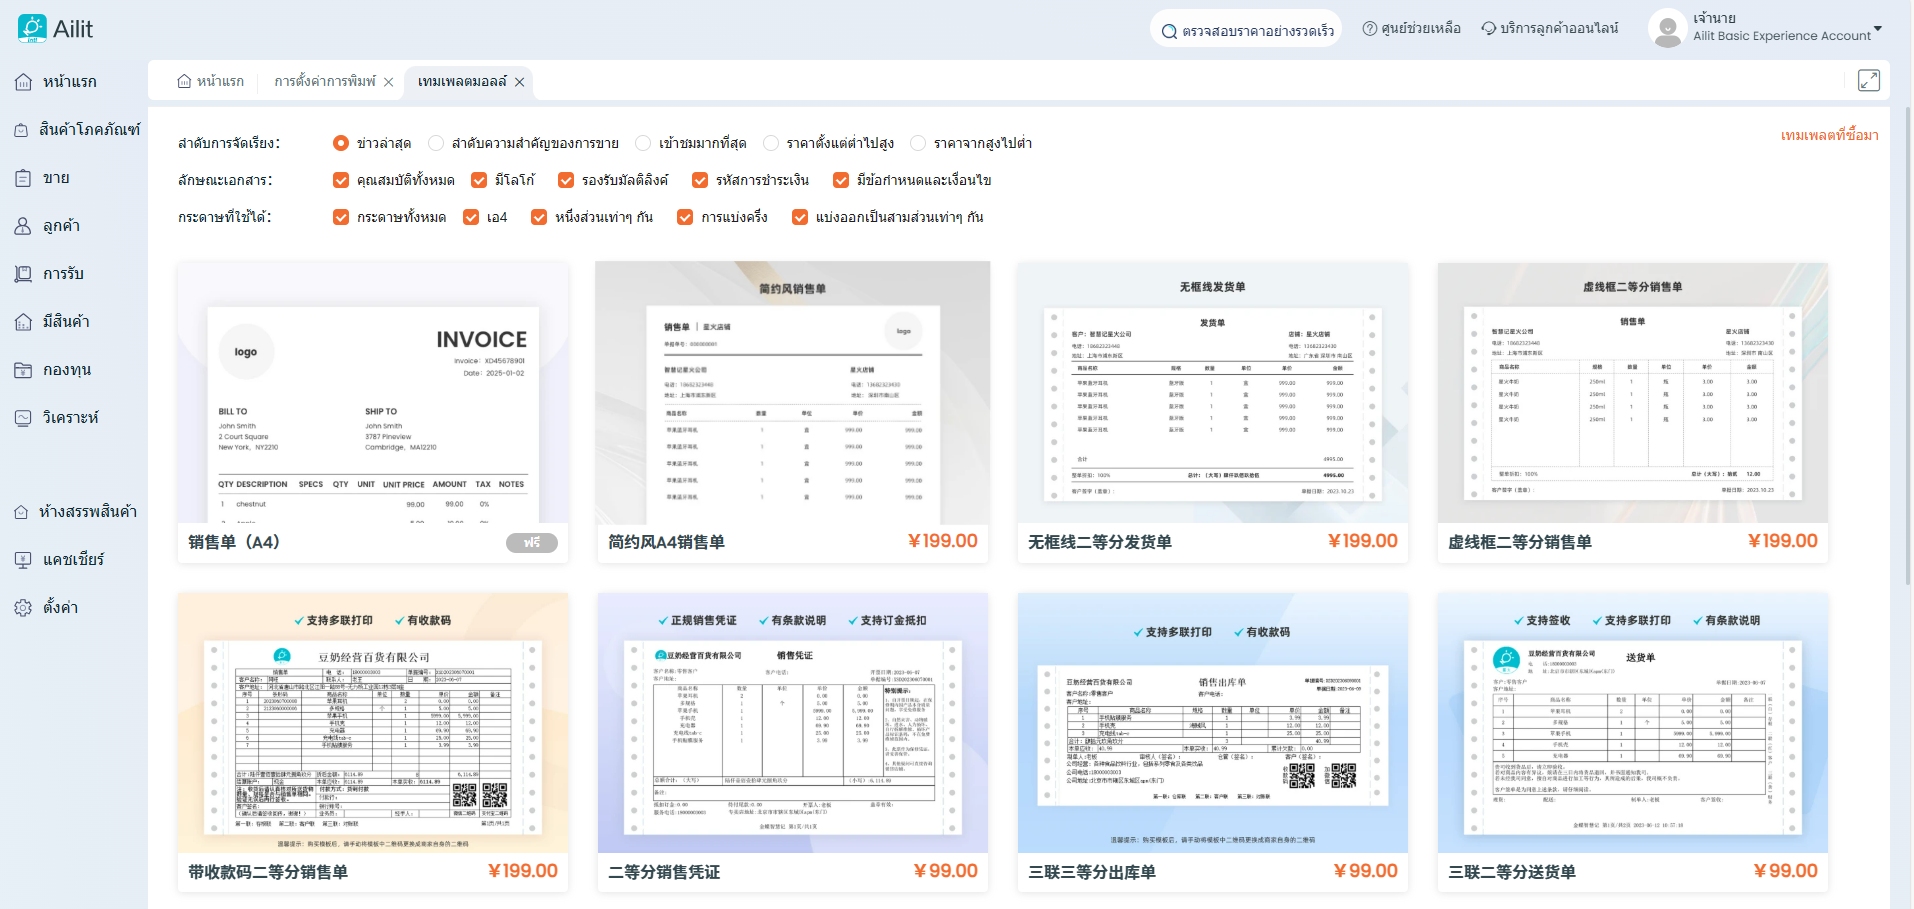Click the Ailit logo icon

[32, 28]
